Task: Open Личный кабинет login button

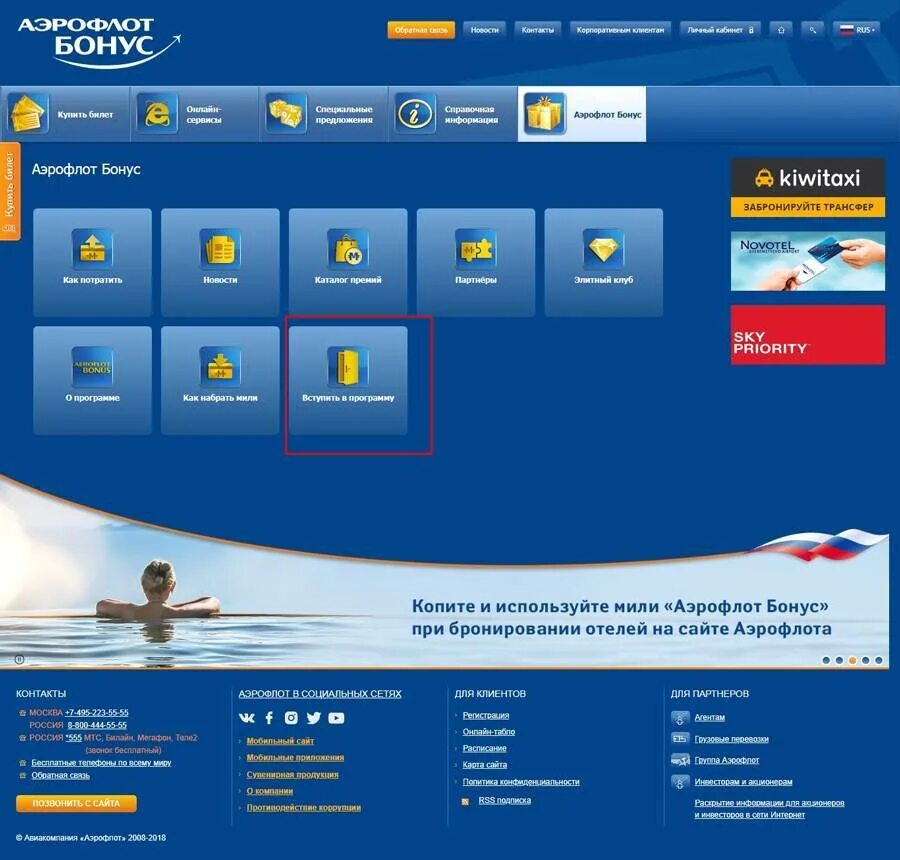Action: pos(720,30)
